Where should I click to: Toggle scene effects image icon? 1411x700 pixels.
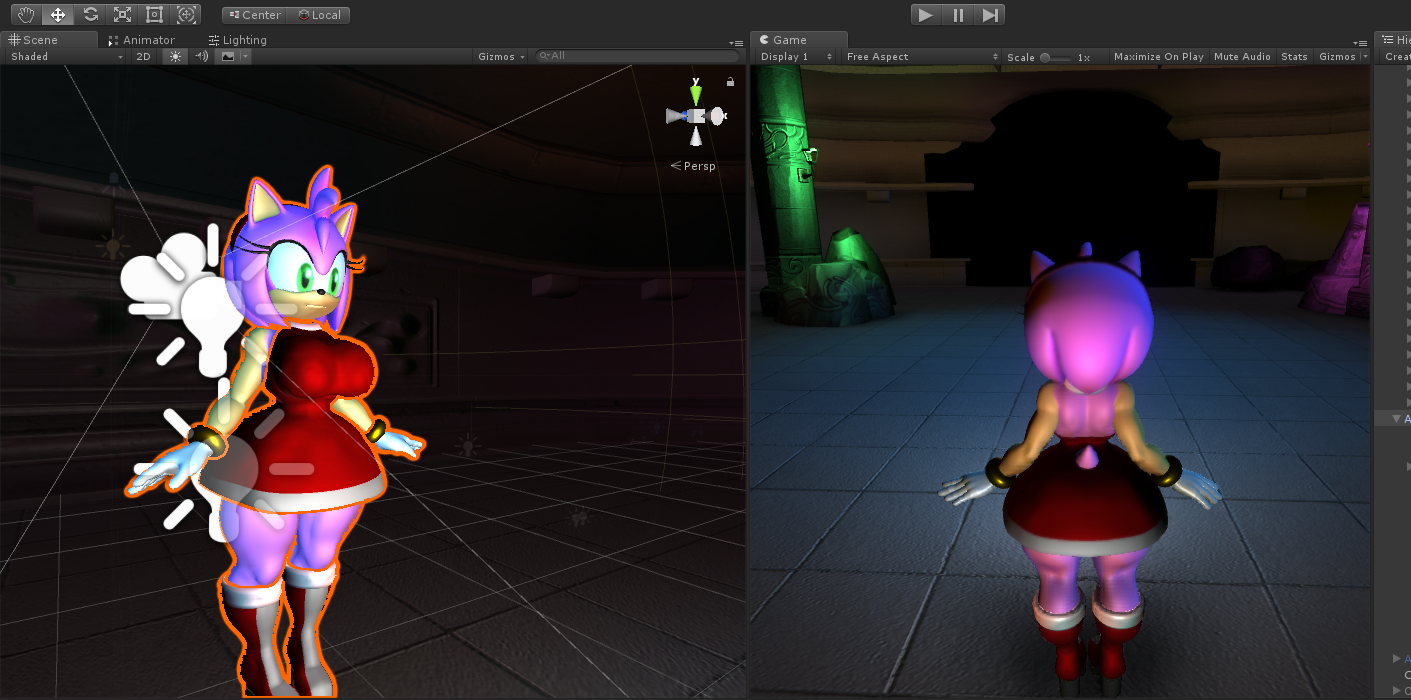228,57
